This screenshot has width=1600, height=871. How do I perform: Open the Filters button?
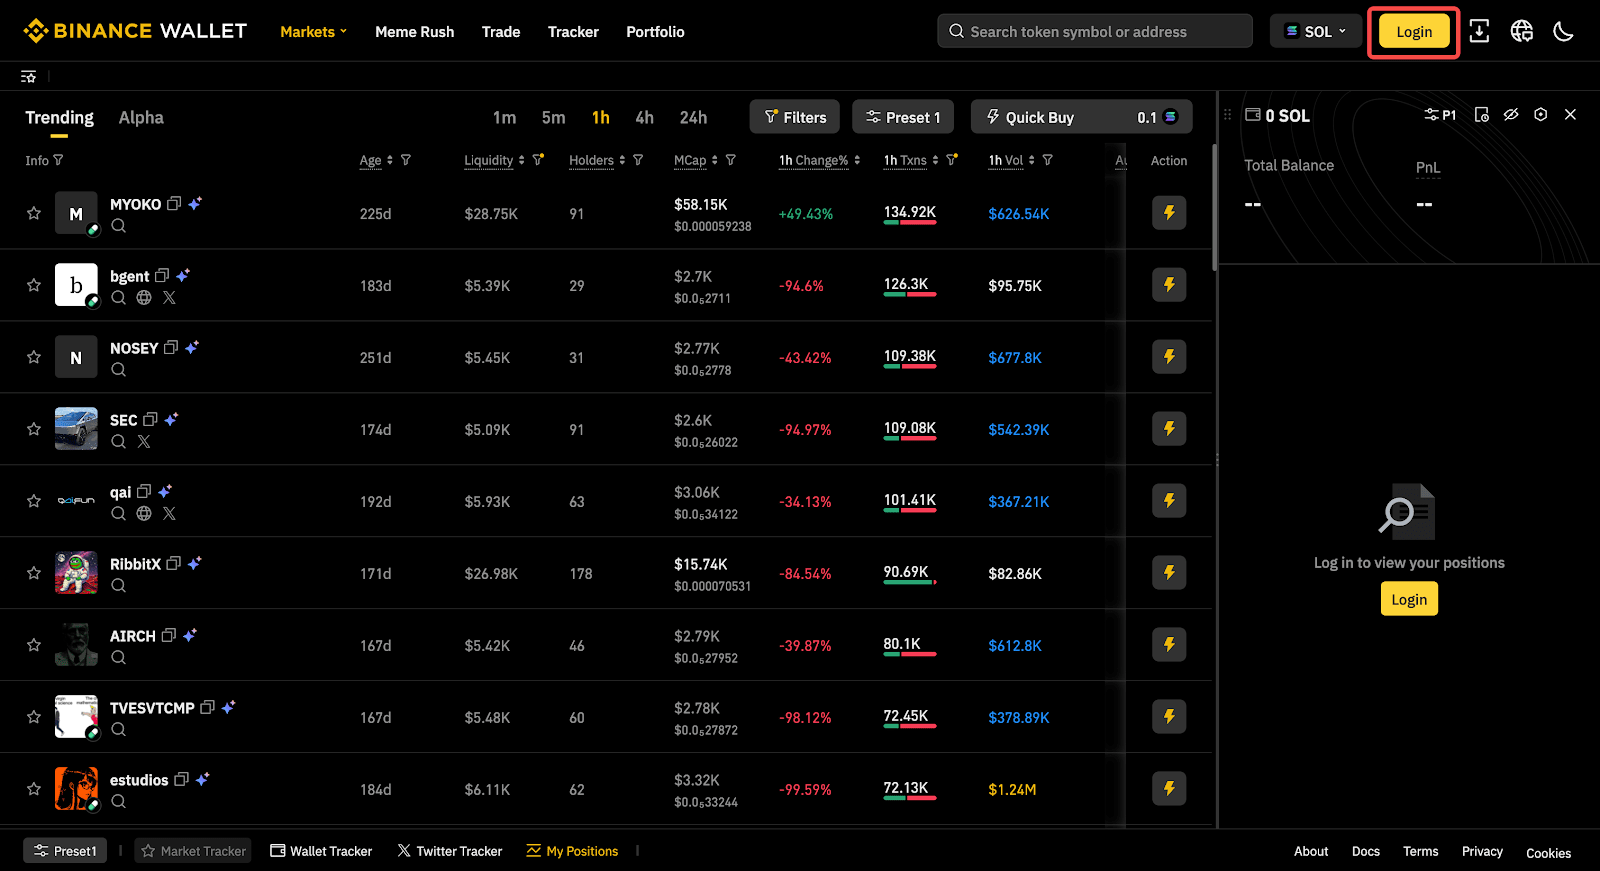coord(796,117)
